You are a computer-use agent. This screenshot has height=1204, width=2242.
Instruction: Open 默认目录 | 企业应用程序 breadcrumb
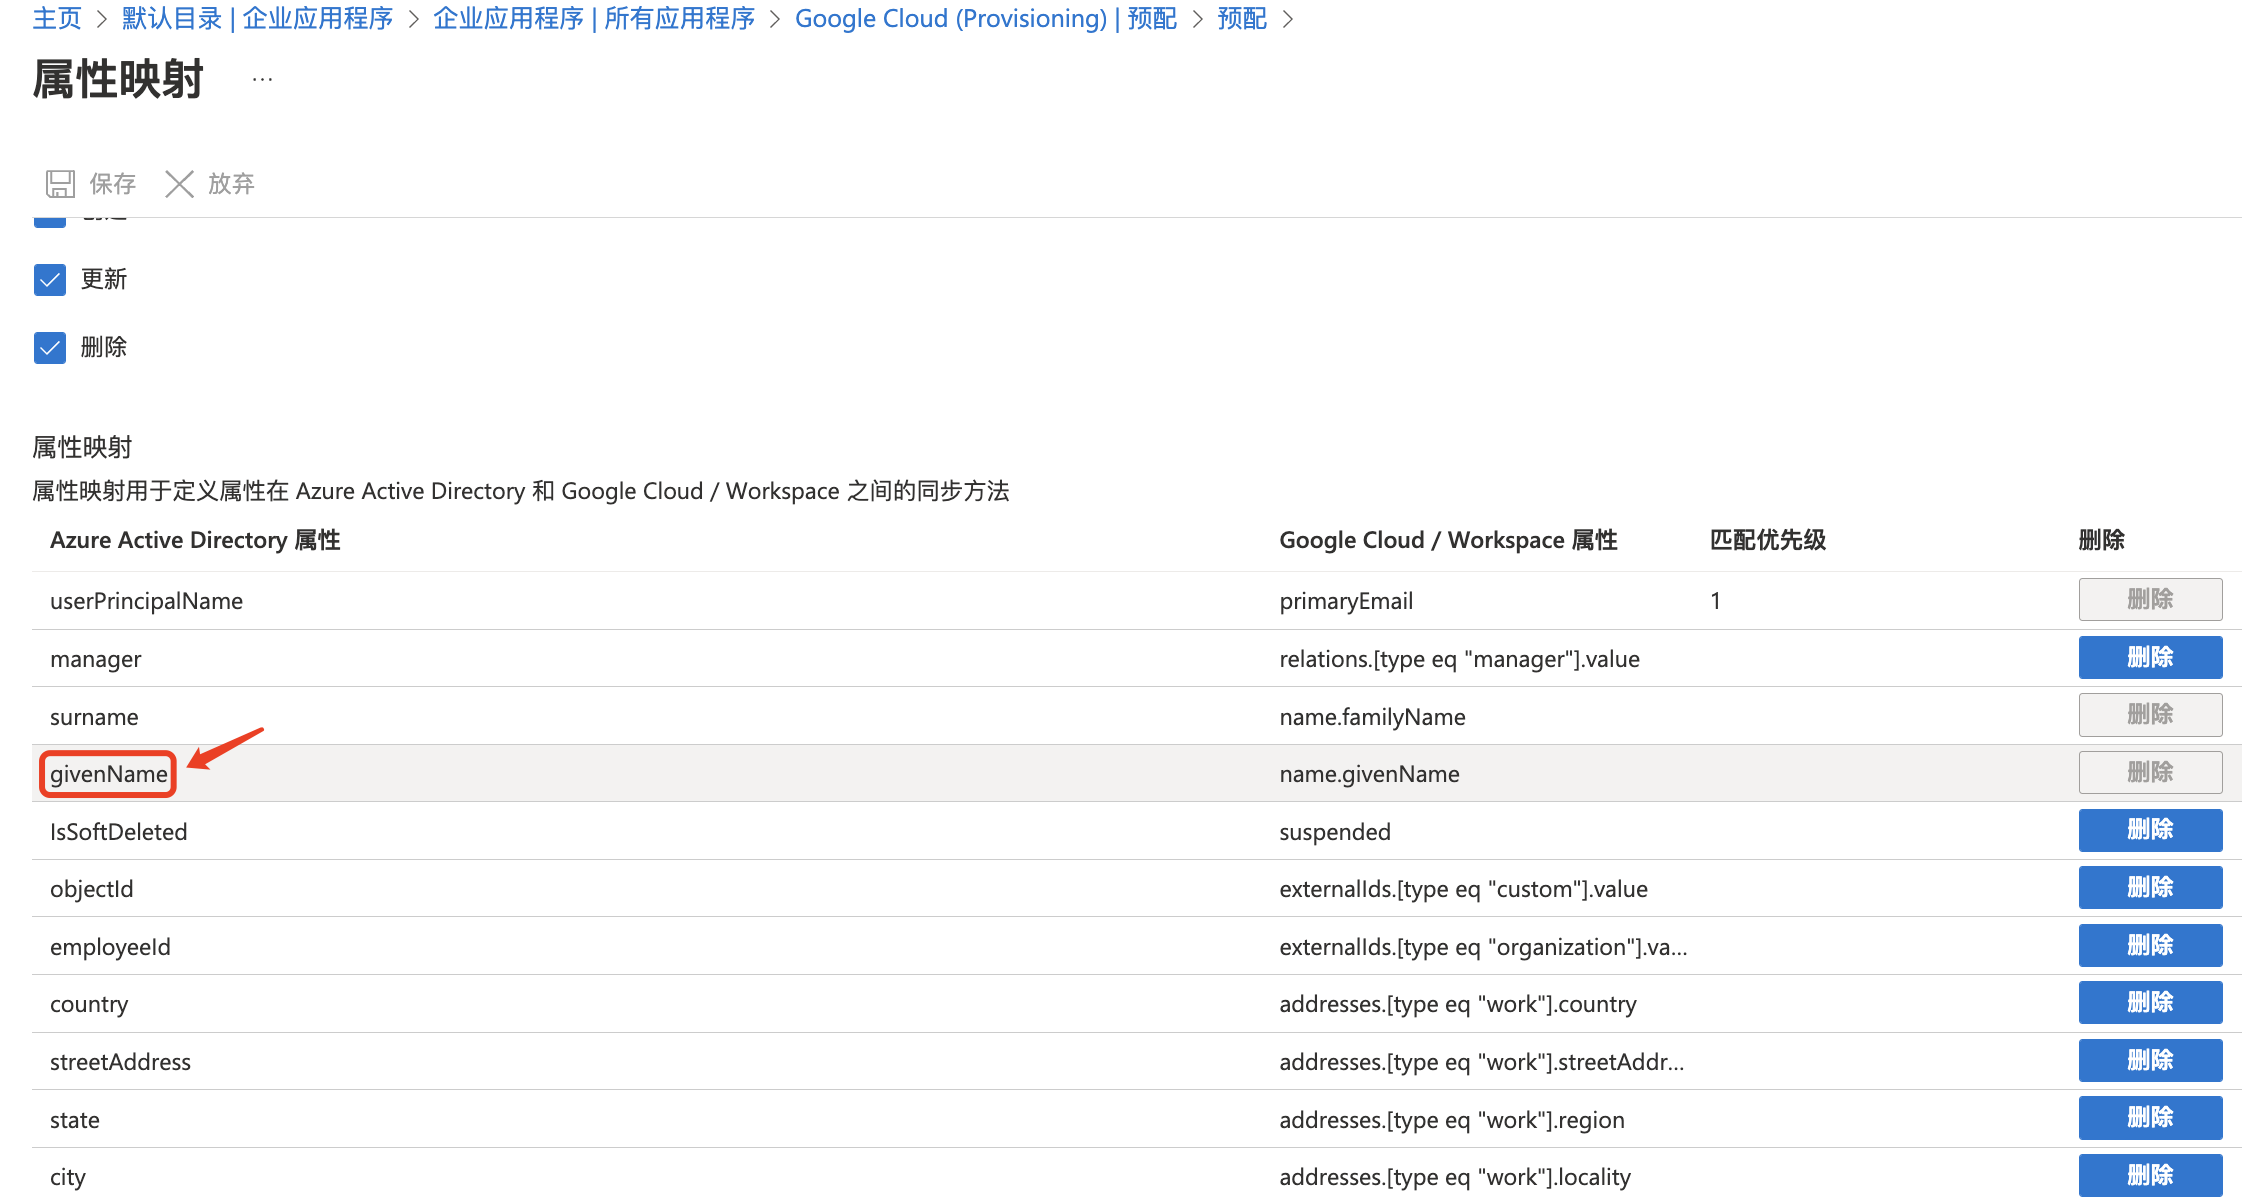[x=258, y=18]
